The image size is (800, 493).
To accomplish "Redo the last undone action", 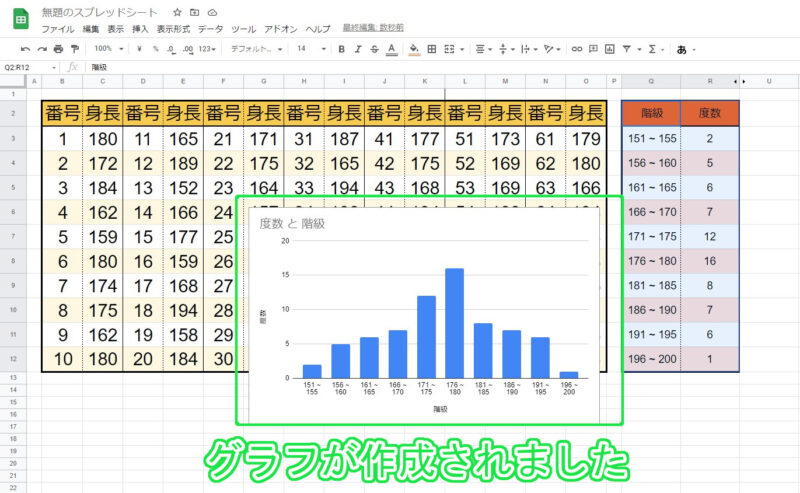I will click(42, 49).
